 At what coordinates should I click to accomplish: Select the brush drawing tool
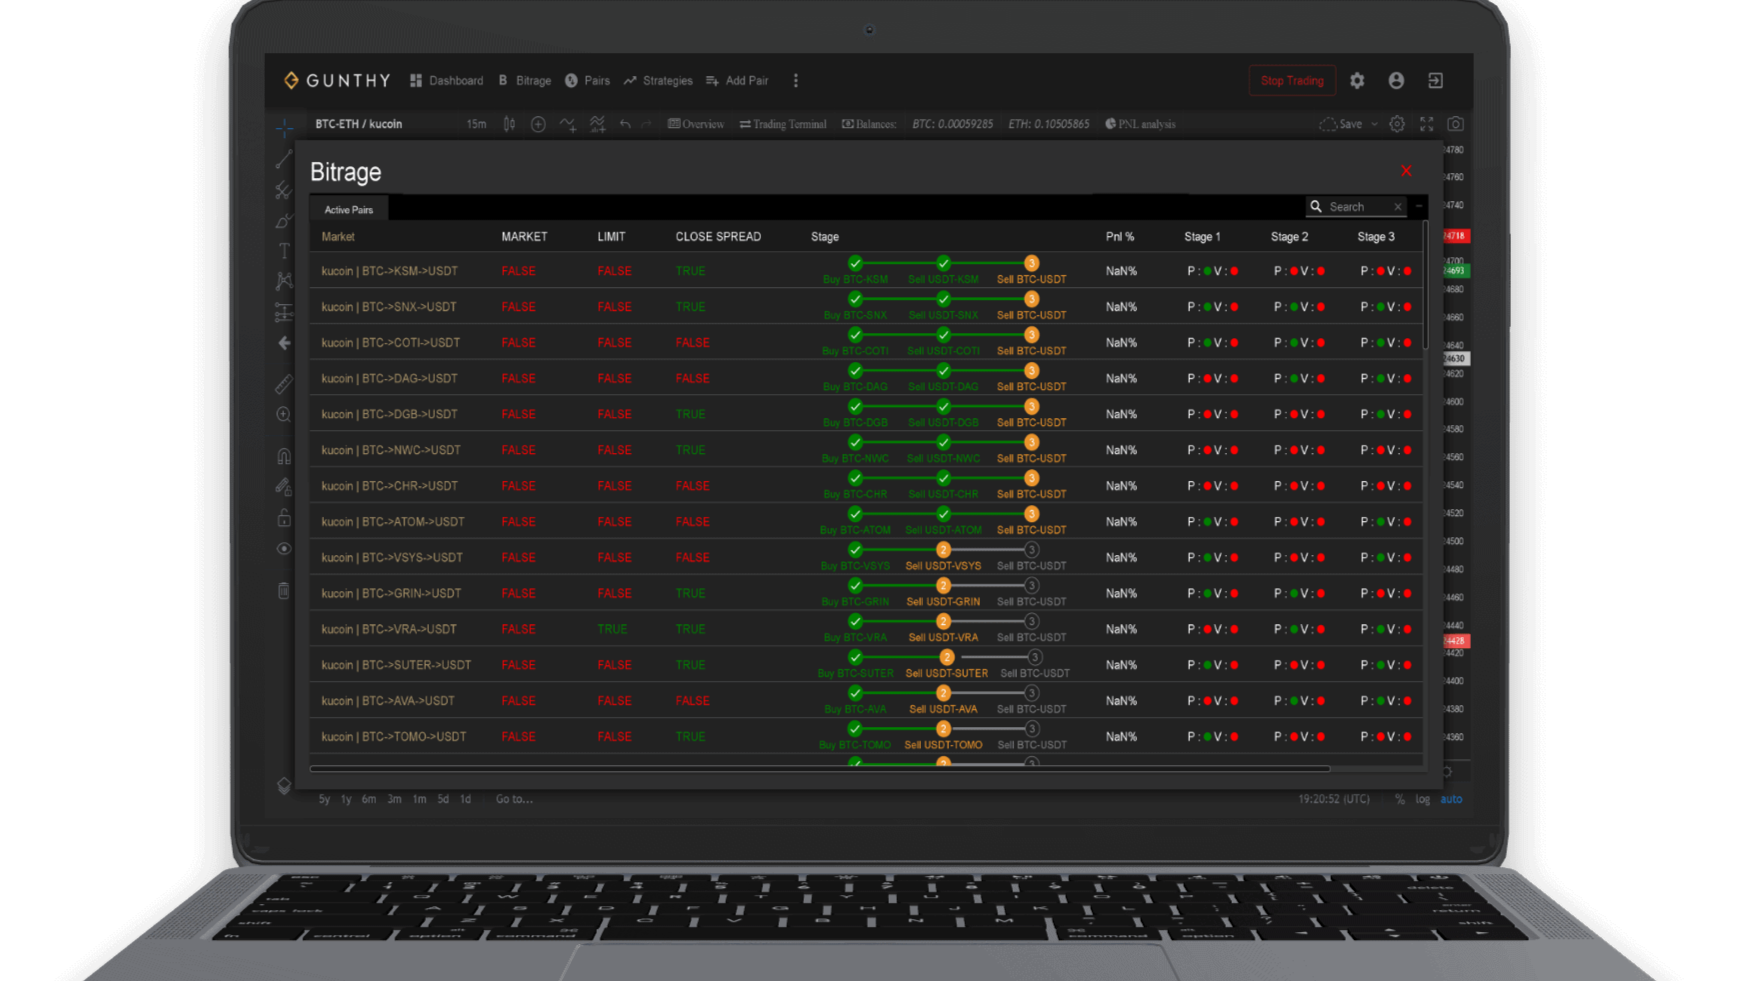coord(284,221)
